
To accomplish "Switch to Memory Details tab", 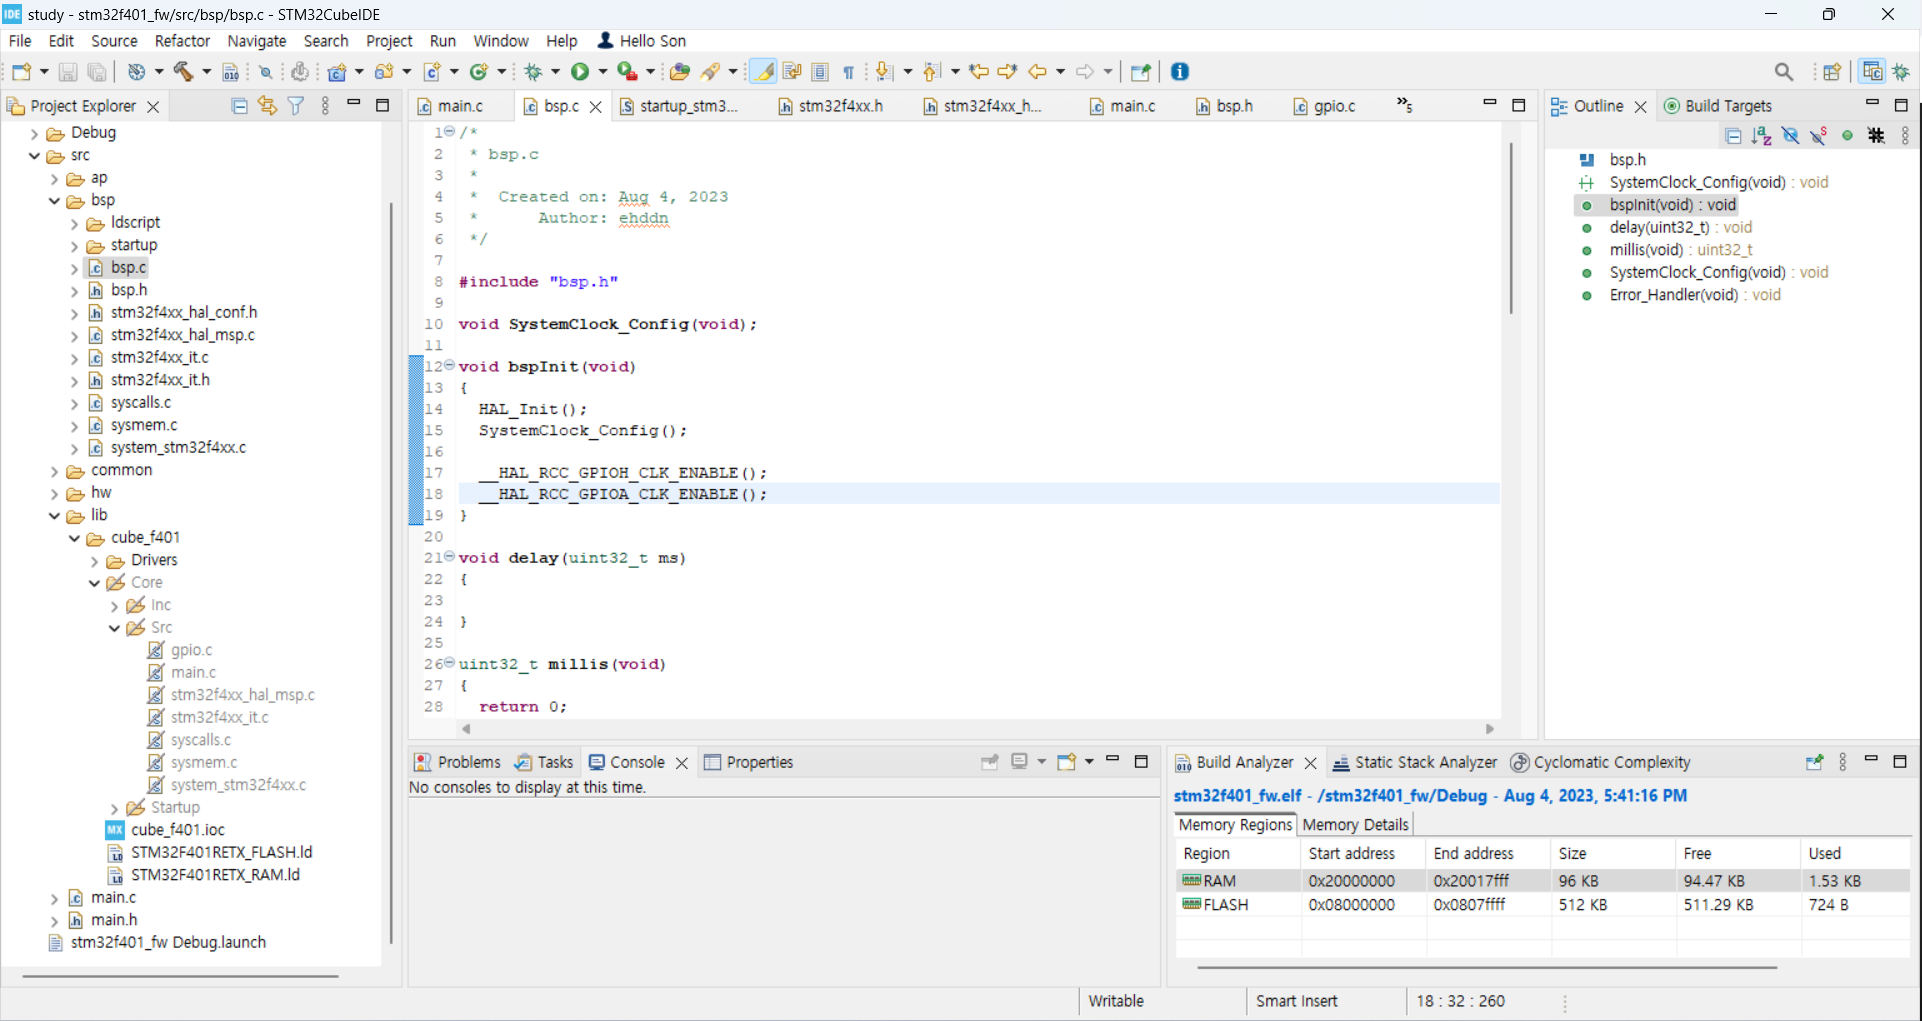I will [1355, 825].
